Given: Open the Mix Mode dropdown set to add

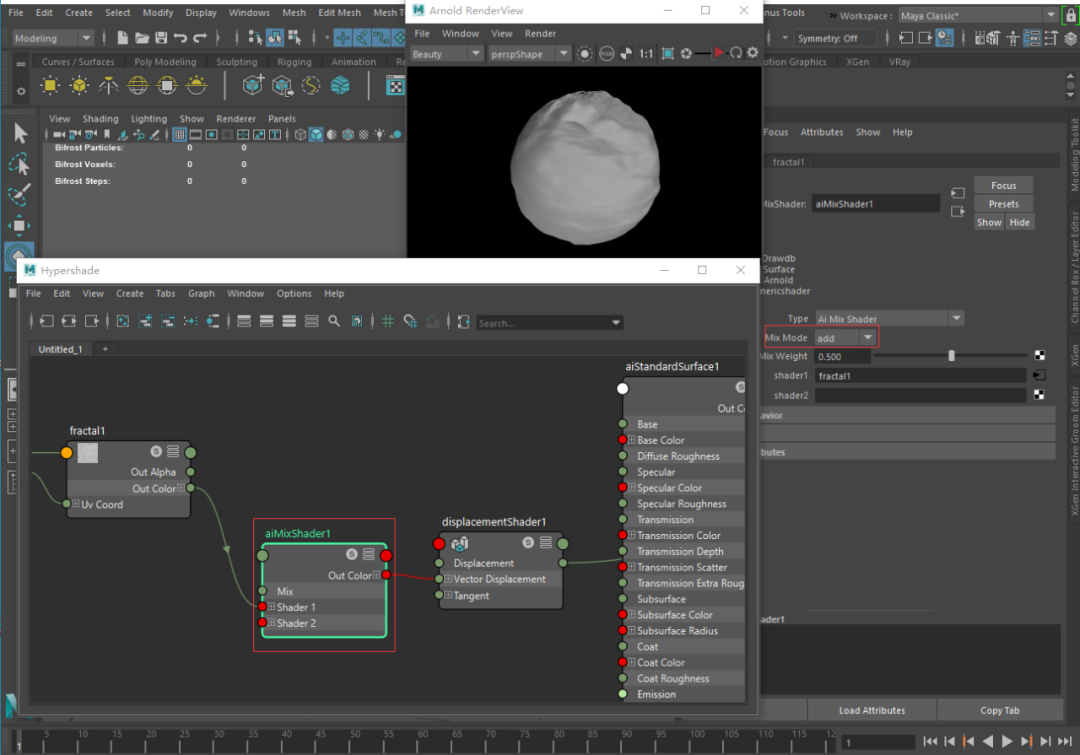Looking at the screenshot, I should coord(845,338).
